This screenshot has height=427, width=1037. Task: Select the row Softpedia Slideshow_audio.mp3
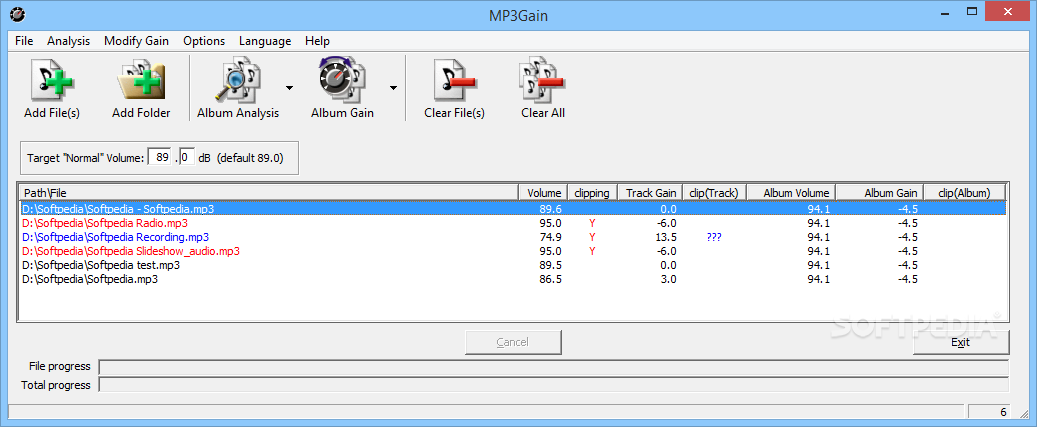(x=513, y=251)
